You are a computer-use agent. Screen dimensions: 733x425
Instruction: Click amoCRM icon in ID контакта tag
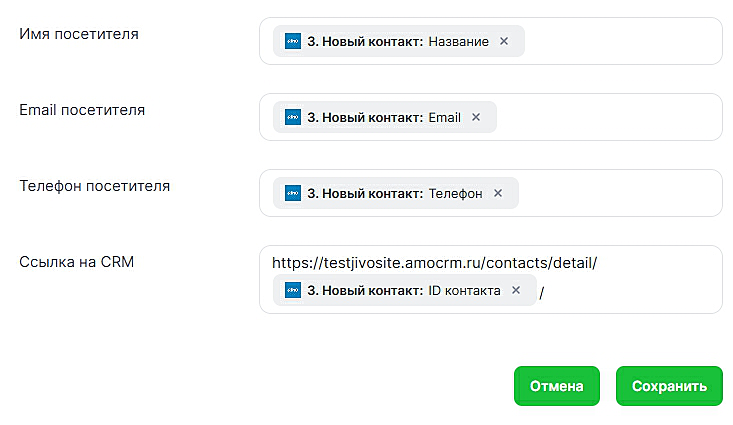(x=293, y=290)
